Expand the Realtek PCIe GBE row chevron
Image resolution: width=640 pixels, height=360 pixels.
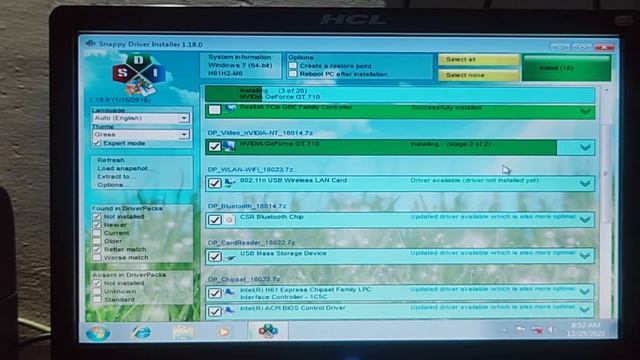(585, 111)
